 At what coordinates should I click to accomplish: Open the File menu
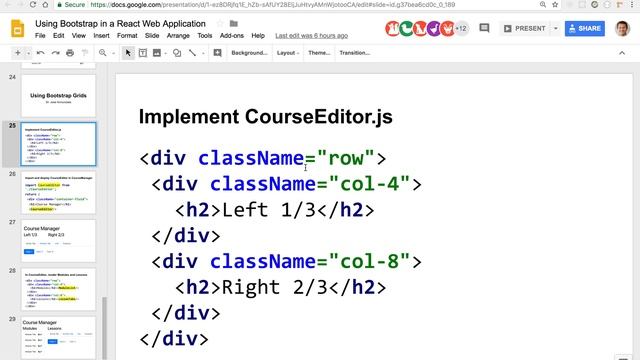40,36
